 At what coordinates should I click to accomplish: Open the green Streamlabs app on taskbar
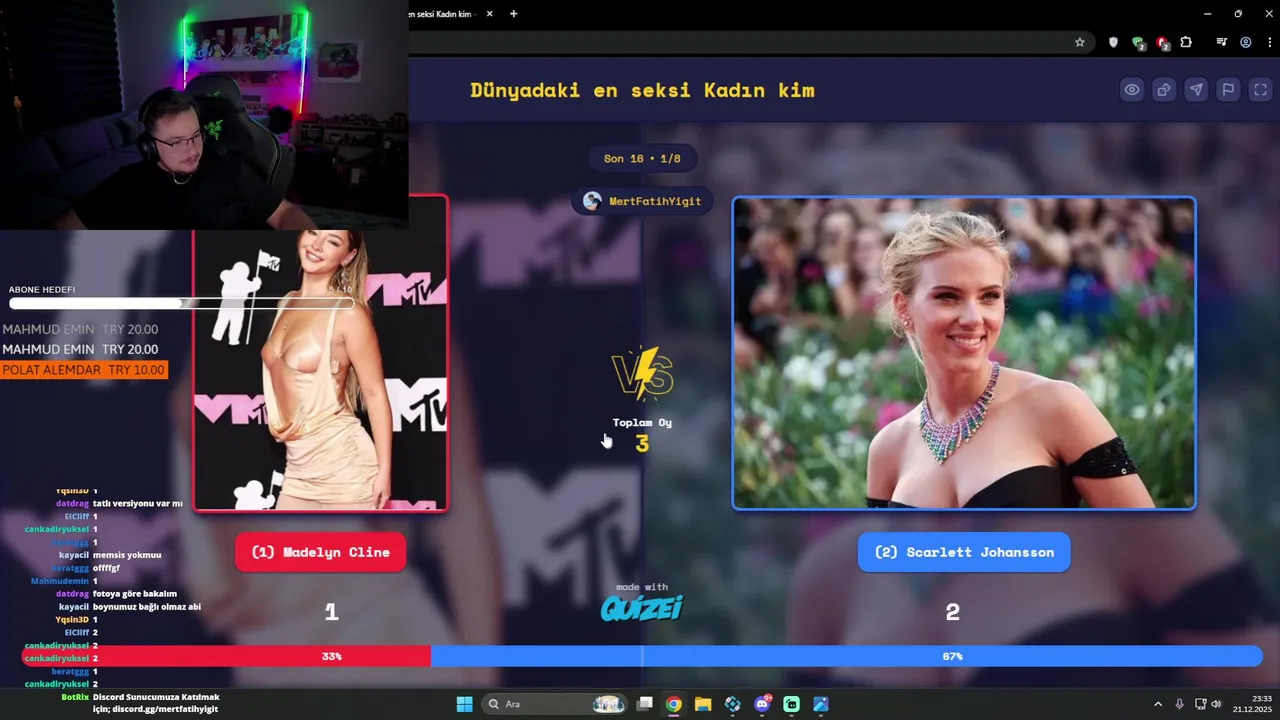coord(791,704)
